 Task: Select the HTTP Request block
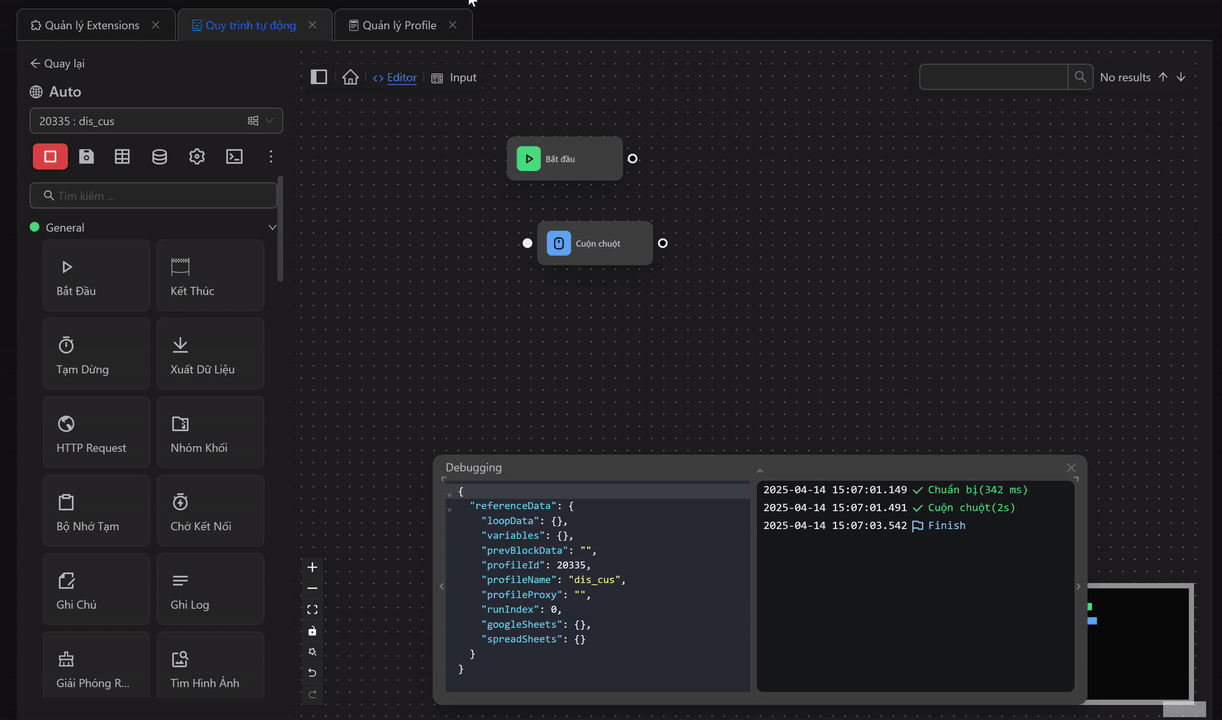pyautogui.click(x=96, y=432)
